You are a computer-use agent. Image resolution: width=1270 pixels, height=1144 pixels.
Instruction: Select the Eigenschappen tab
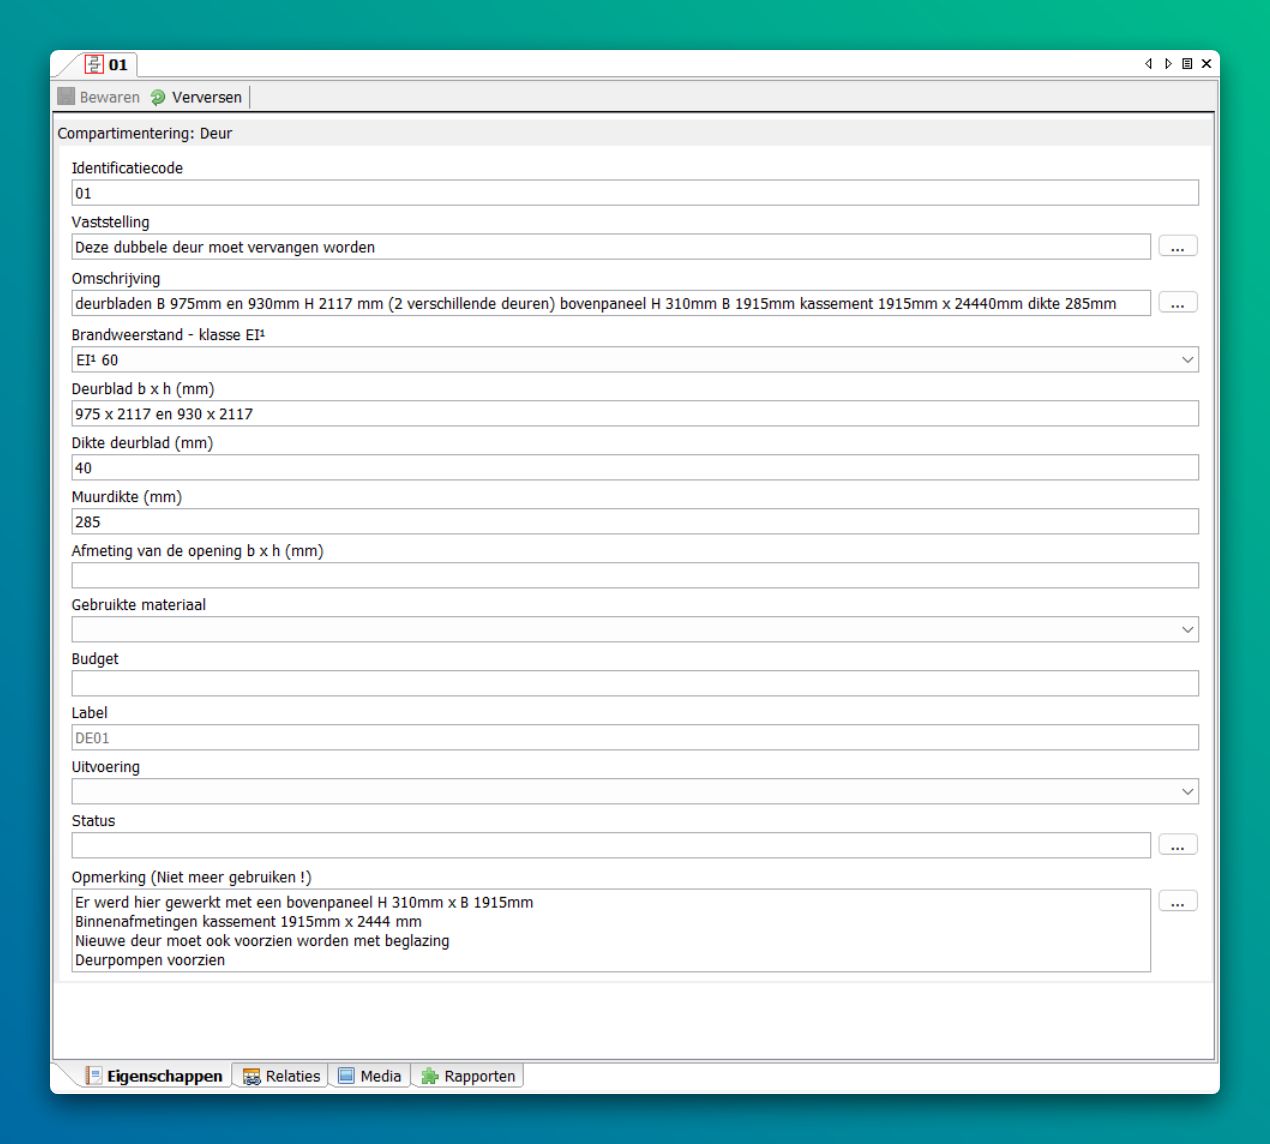point(154,1076)
